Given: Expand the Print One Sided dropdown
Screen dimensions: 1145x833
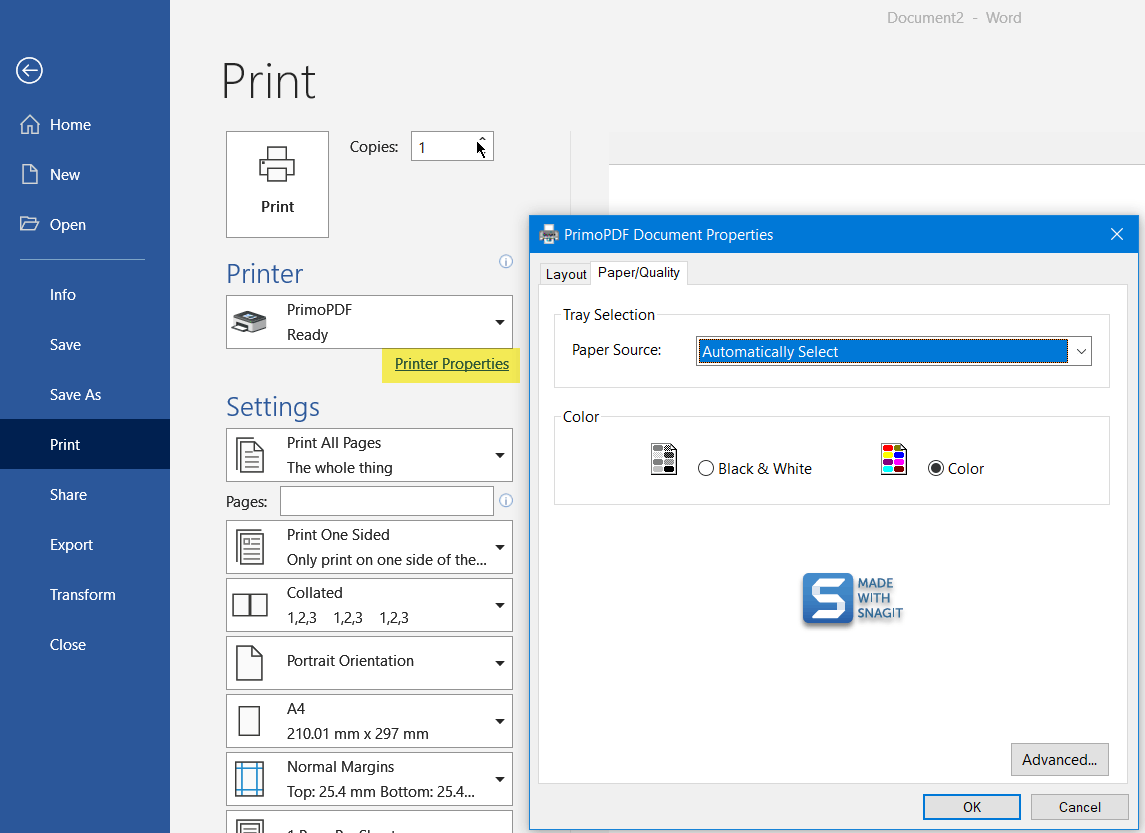Looking at the screenshot, I should click(499, 548).
